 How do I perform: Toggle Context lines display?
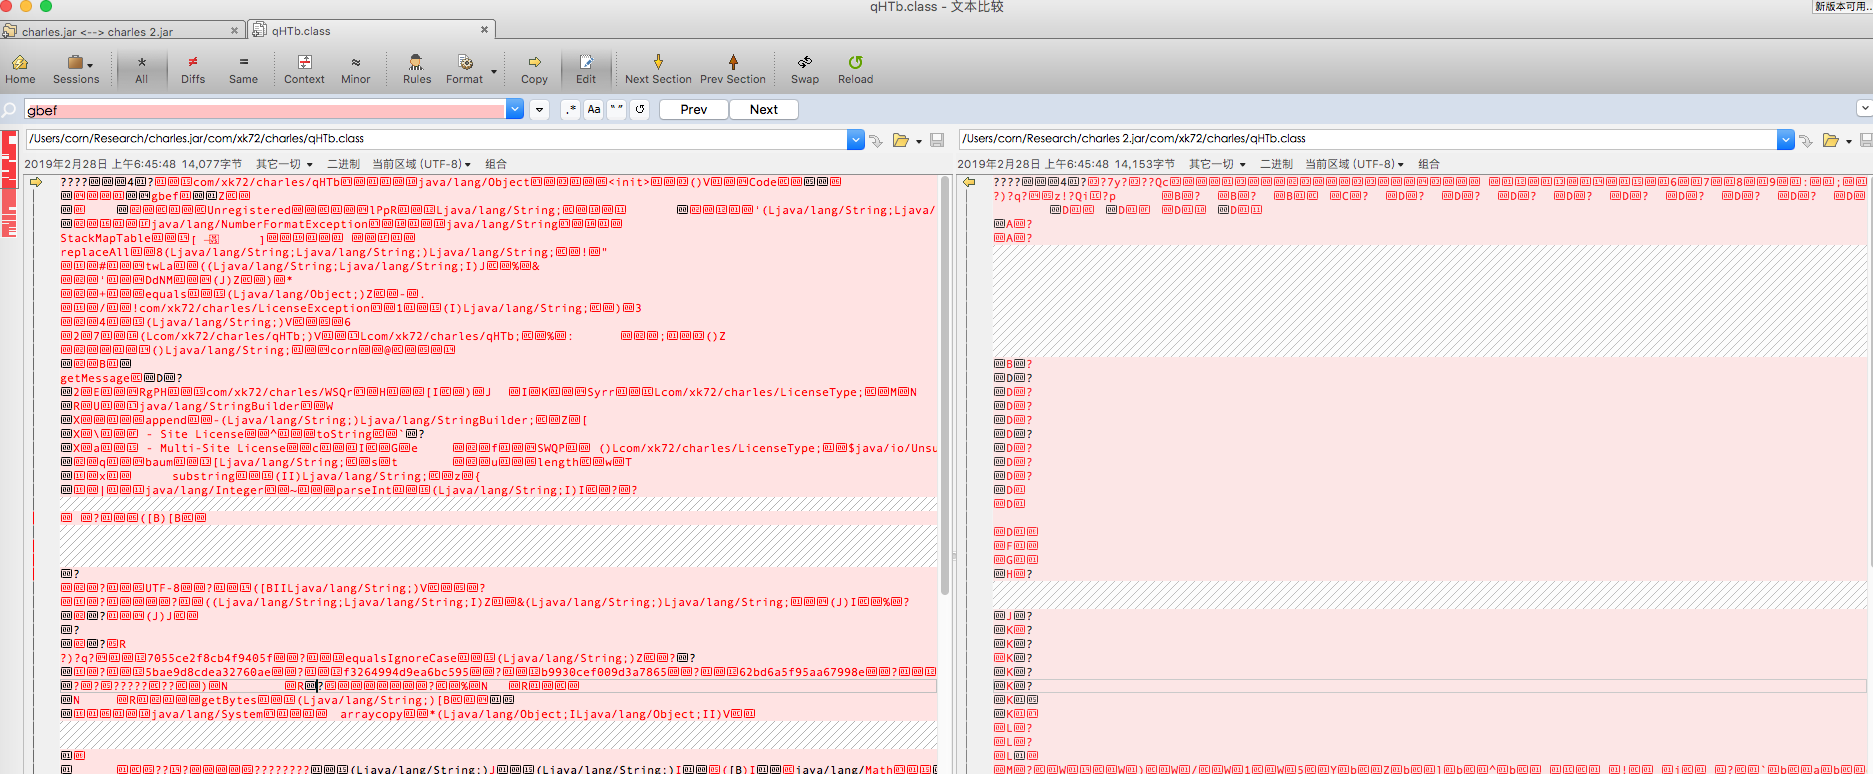pyautogui.click(x=304, y=69)
